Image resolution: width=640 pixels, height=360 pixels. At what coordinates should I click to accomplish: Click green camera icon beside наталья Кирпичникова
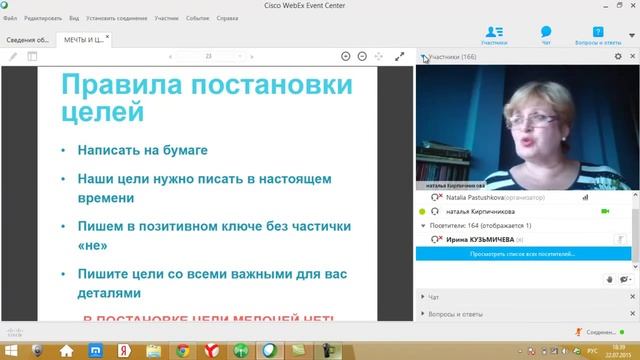tap(605, 211)
